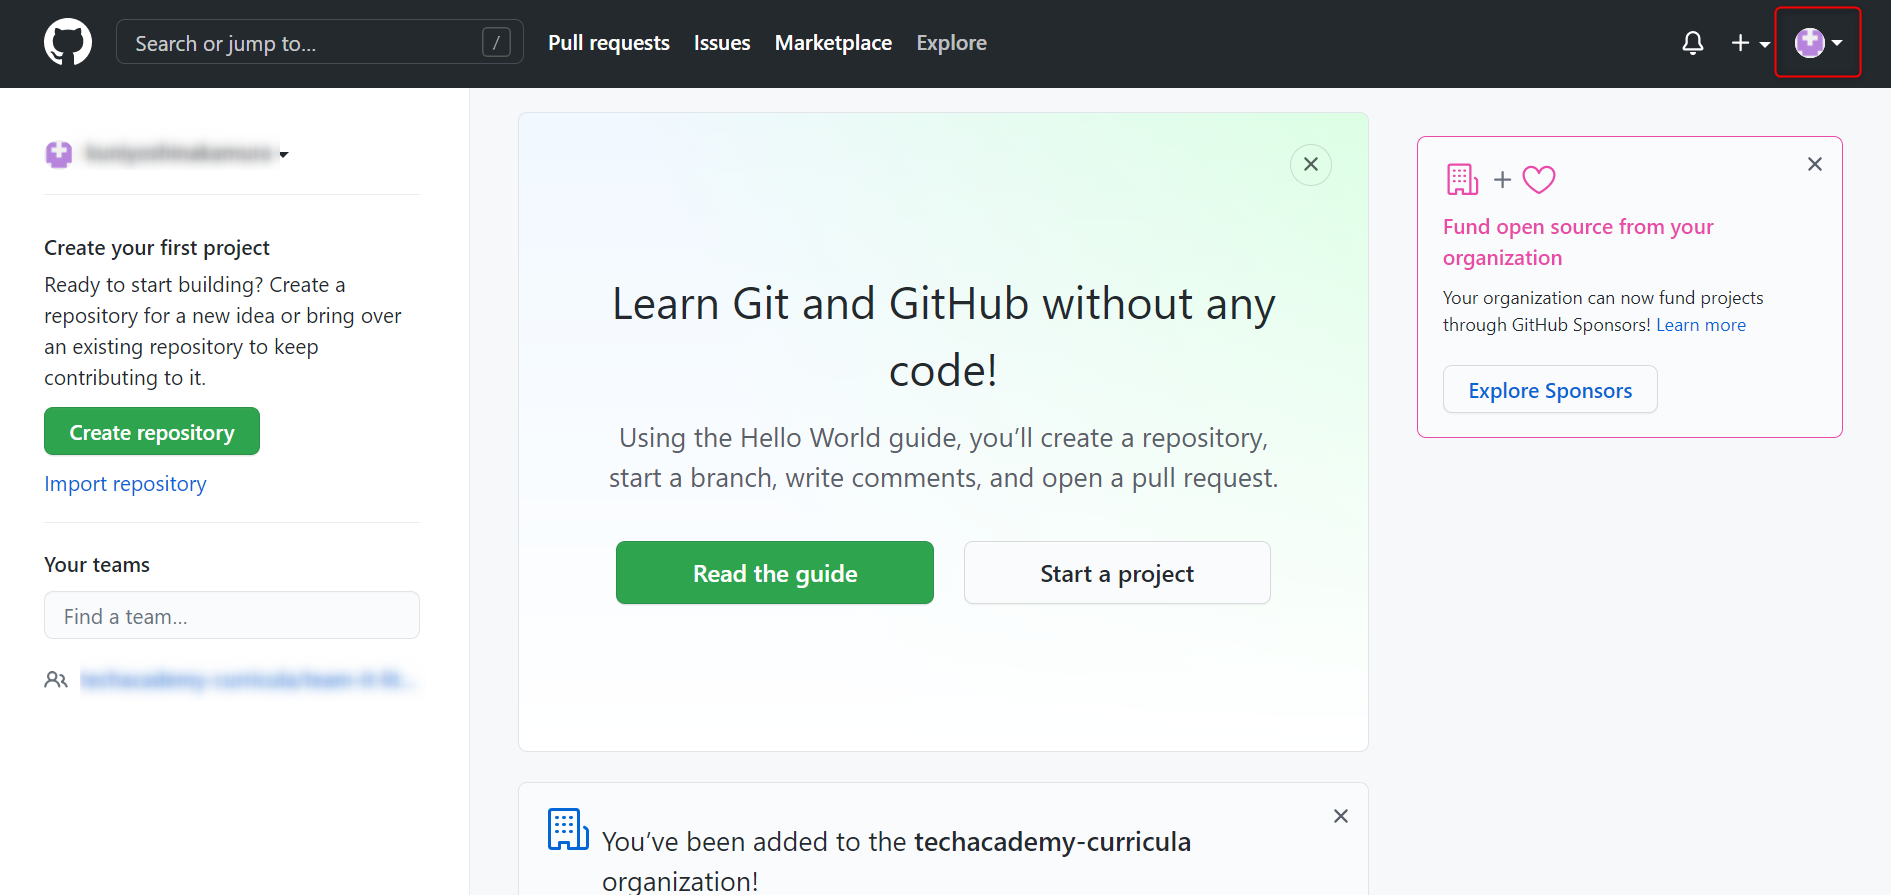This screenshot has width=1891, height=895.
Task: Click the sidebar user avatar icon
Action: click(59, 154)
